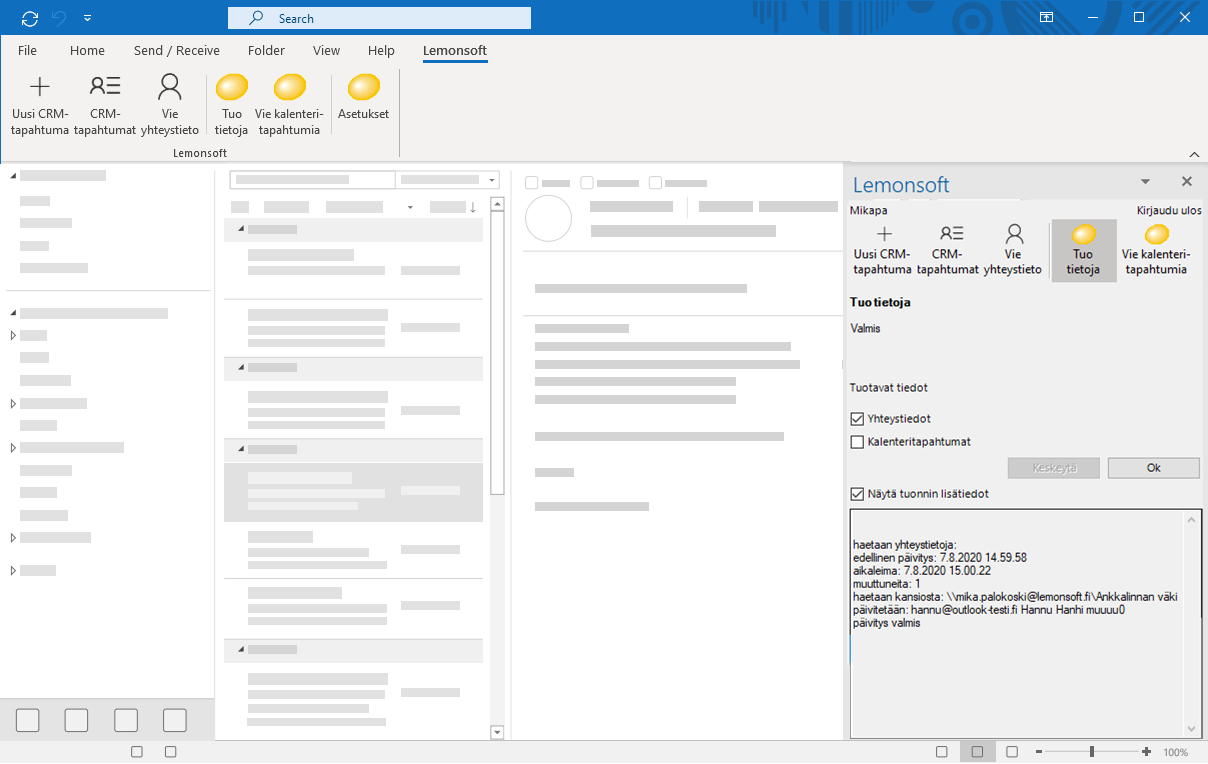This screenshot has height=764, width=1208.
Task: Open the File menu
Action: pyautogui.click(x=27, y=50)
